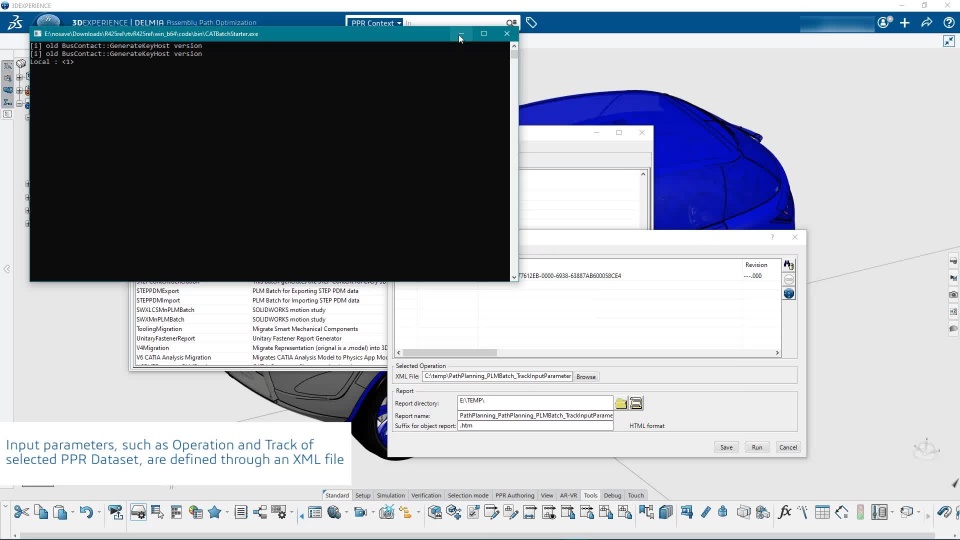This screenshot has width=960, height=540.
Task: Click the add plus icon top right
Action: (905, 23)
